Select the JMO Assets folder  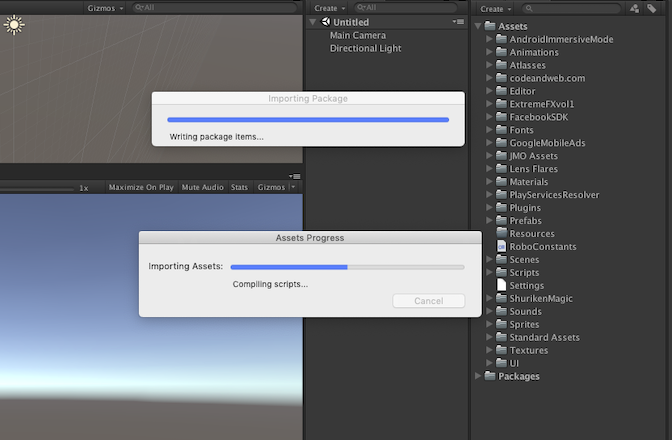(x=533, y=156)
